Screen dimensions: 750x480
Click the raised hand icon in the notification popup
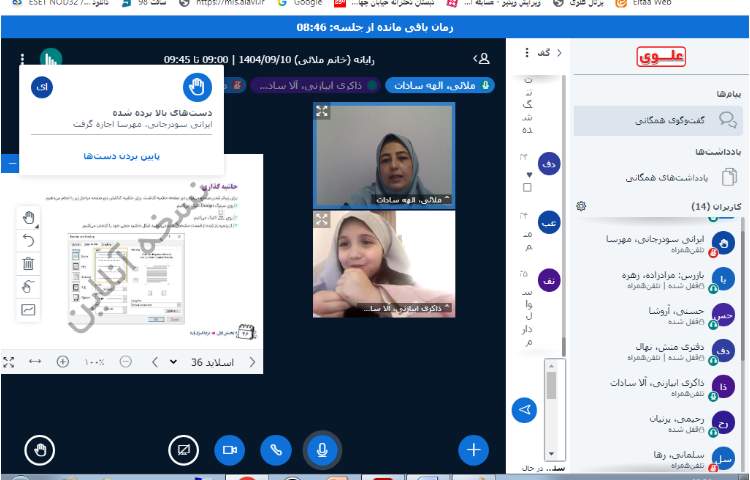coord(197,87)
